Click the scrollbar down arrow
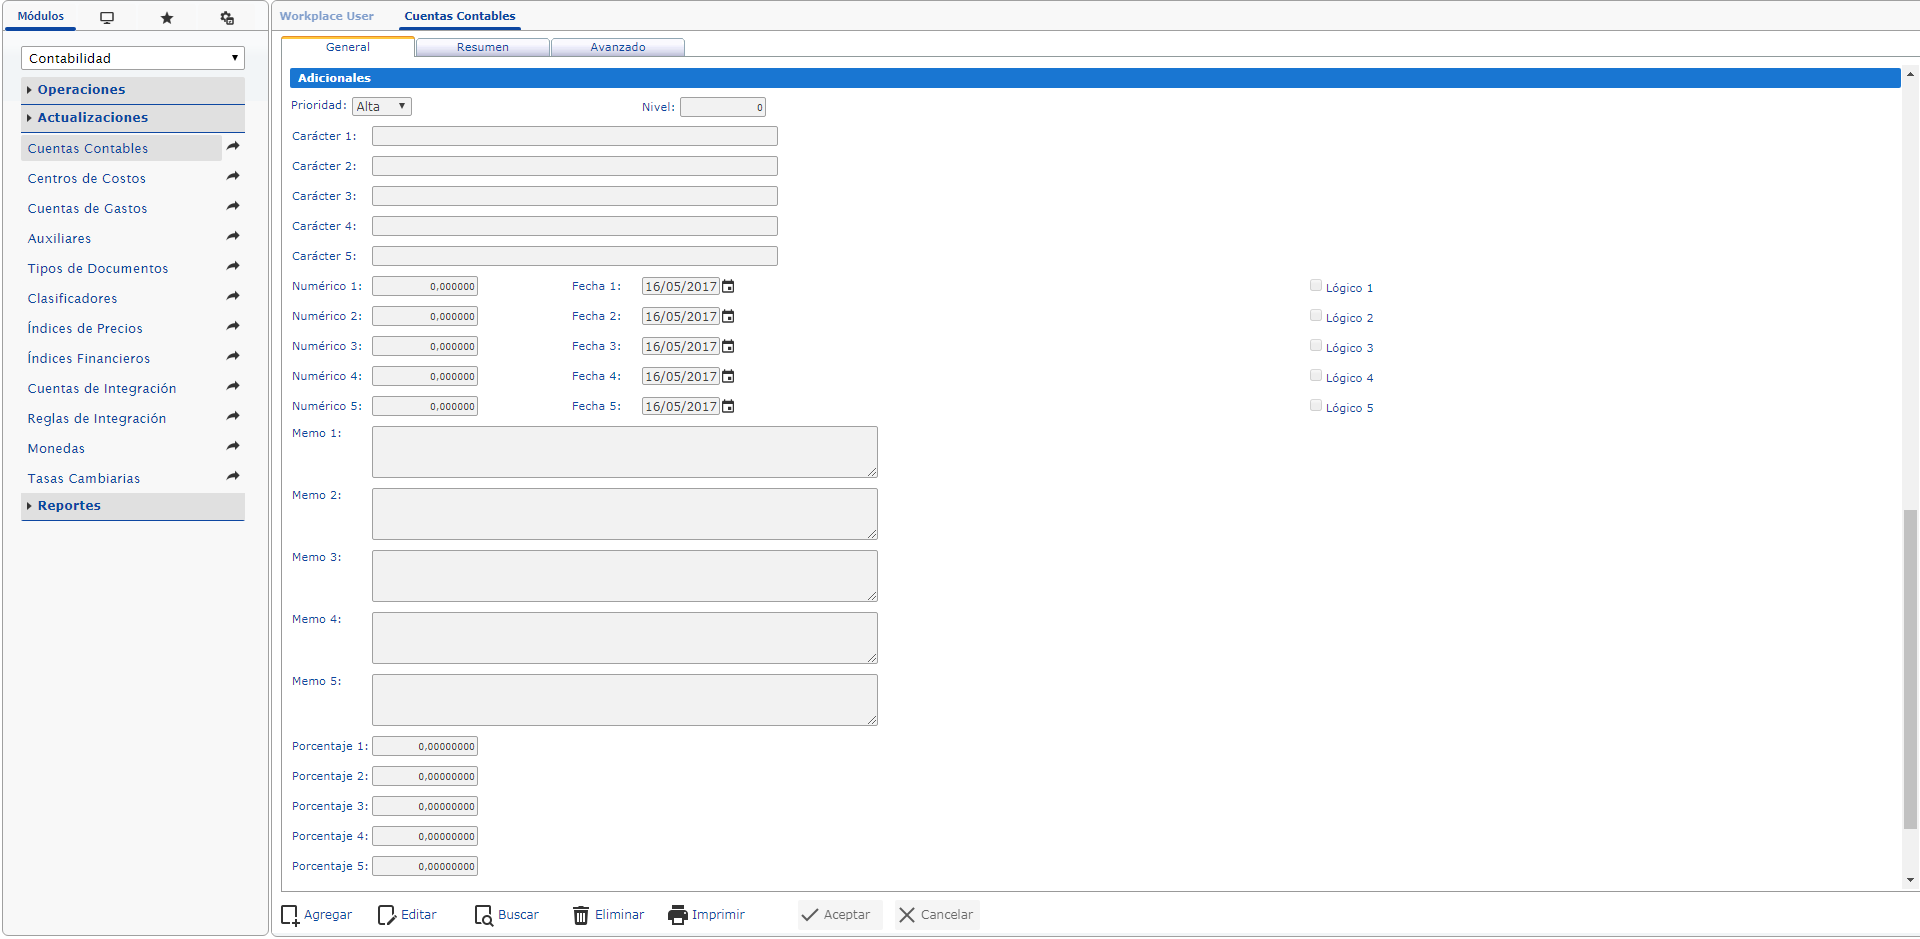This screenshot has height=939, width=1920. [1910, 880]
